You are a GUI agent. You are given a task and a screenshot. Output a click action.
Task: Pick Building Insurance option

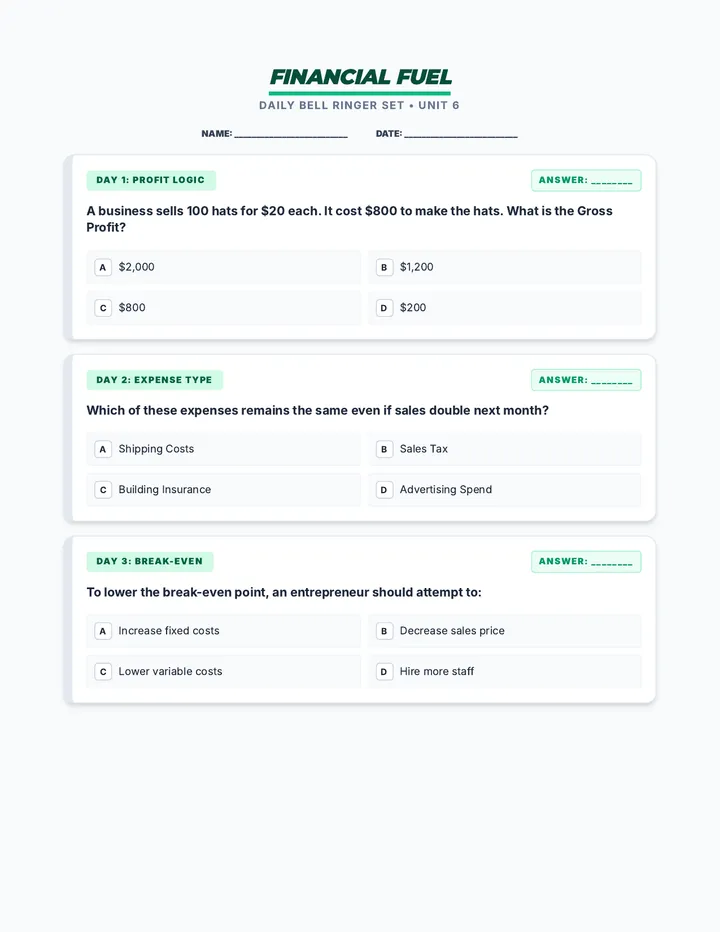(224, 490)
